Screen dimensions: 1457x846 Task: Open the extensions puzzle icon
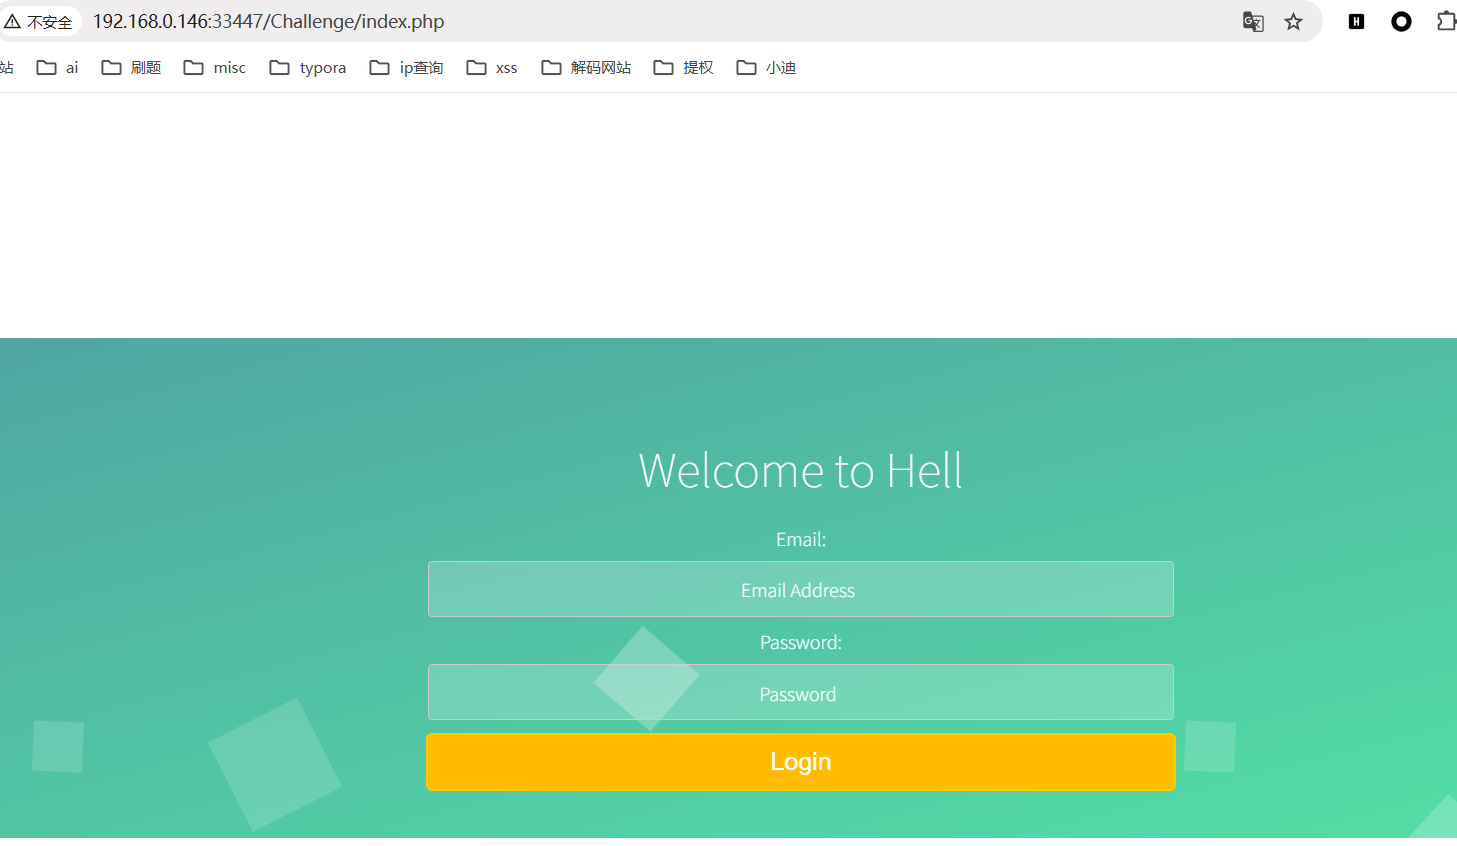click(1446, 21)
